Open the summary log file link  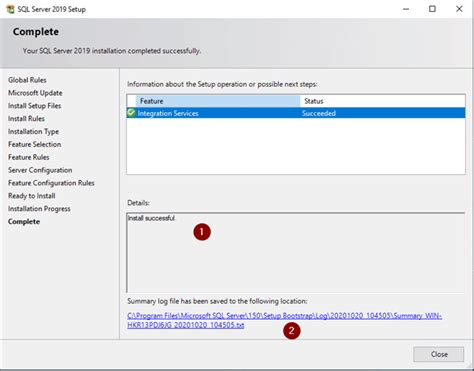(285, 320)
